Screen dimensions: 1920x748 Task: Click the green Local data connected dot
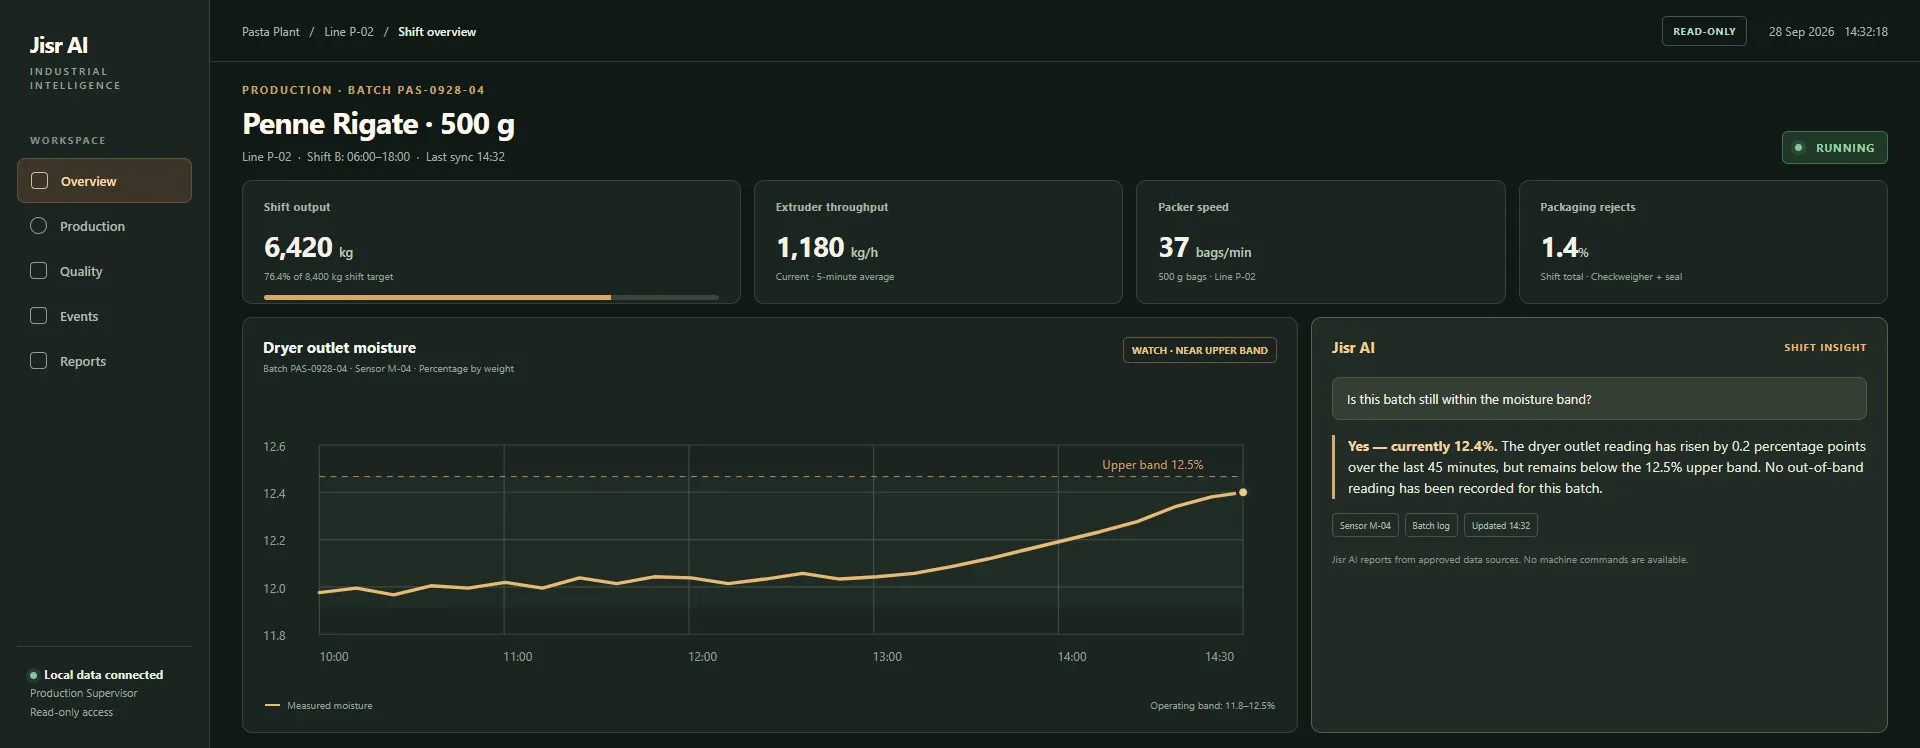33,676
